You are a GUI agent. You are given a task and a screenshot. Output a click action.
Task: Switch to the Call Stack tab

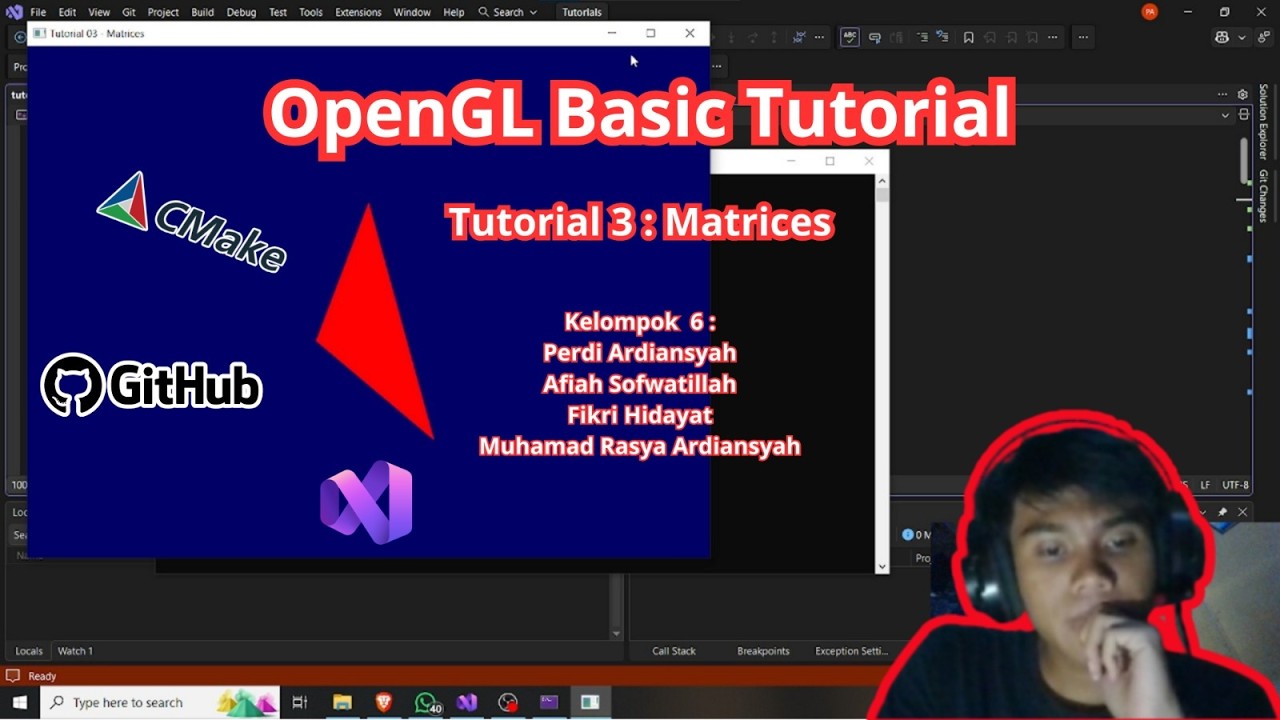click(674, 651)
